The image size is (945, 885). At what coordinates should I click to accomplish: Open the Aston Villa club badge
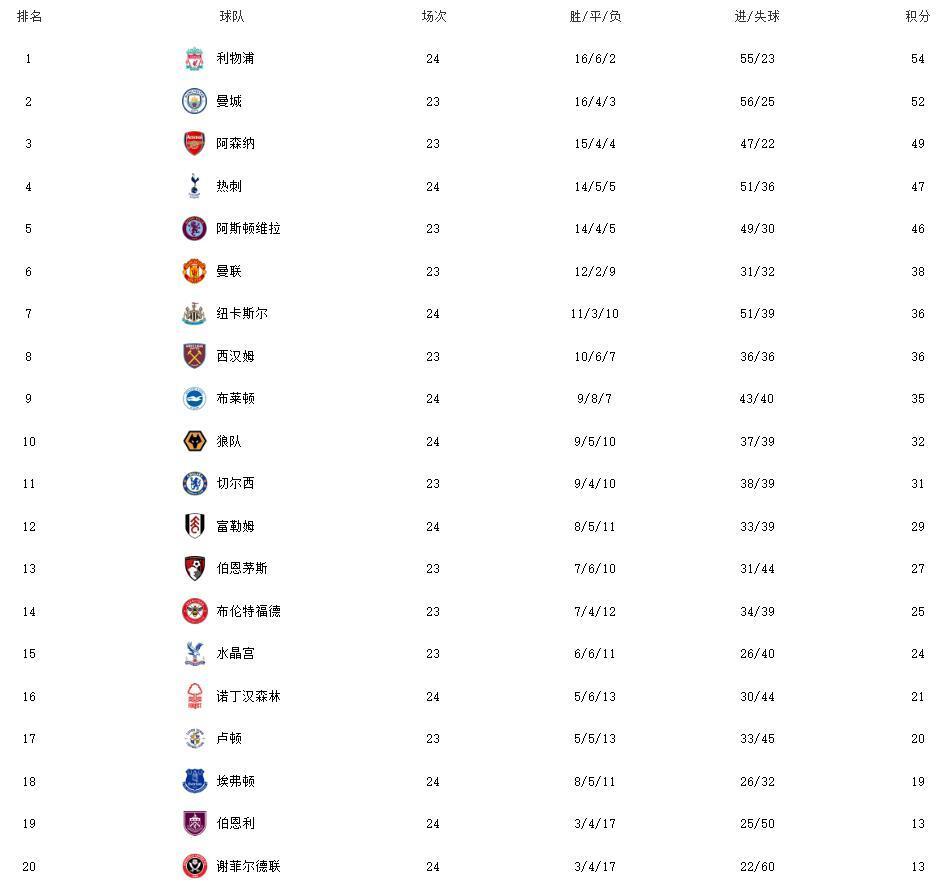point(194,229)
